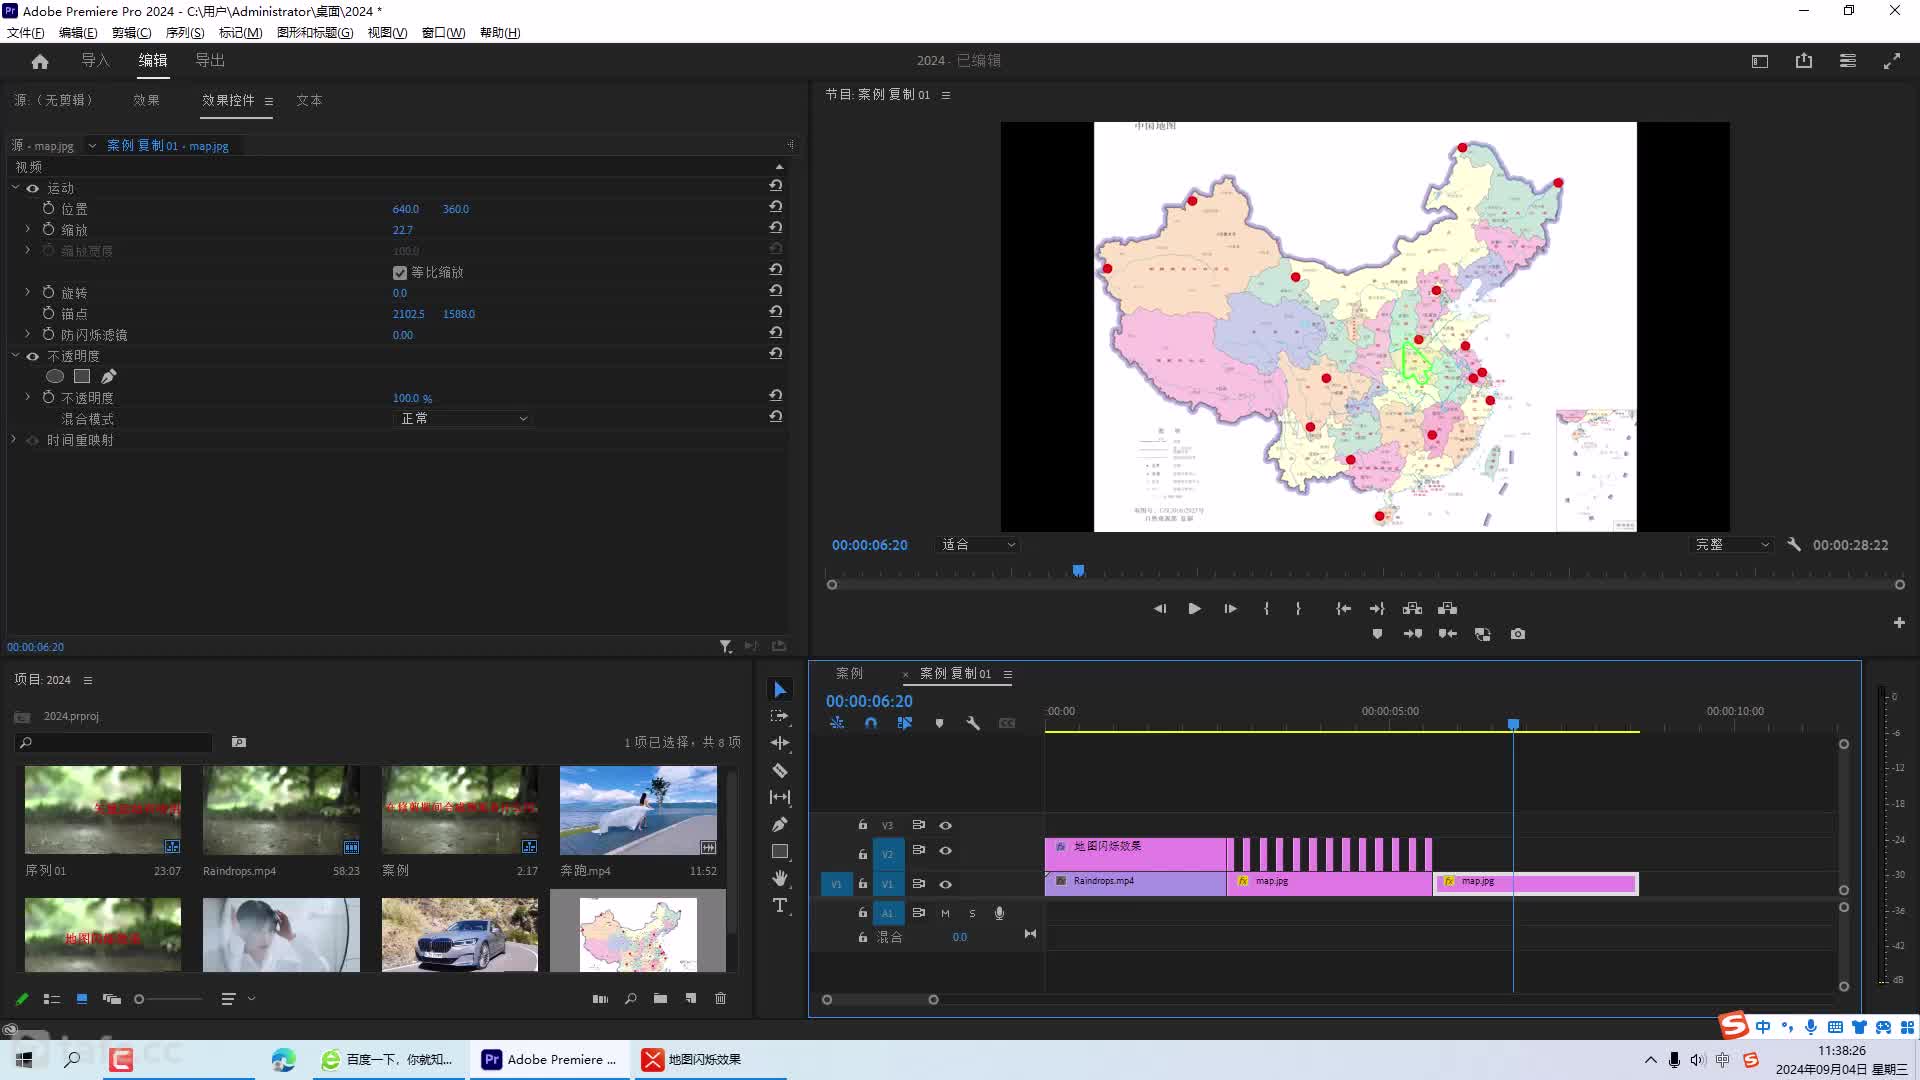This screenshot has height=1080, width=1920.
Task: Select the Pen tool in toolbox
Action: point(780,824)
